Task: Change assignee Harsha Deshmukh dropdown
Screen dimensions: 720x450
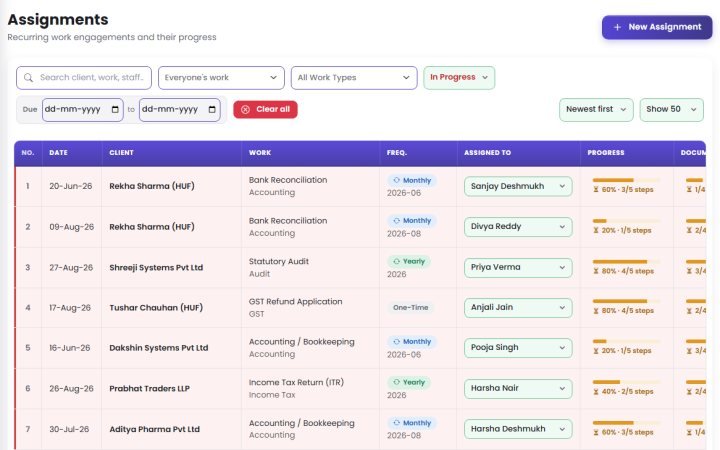Action: (518, 428)
